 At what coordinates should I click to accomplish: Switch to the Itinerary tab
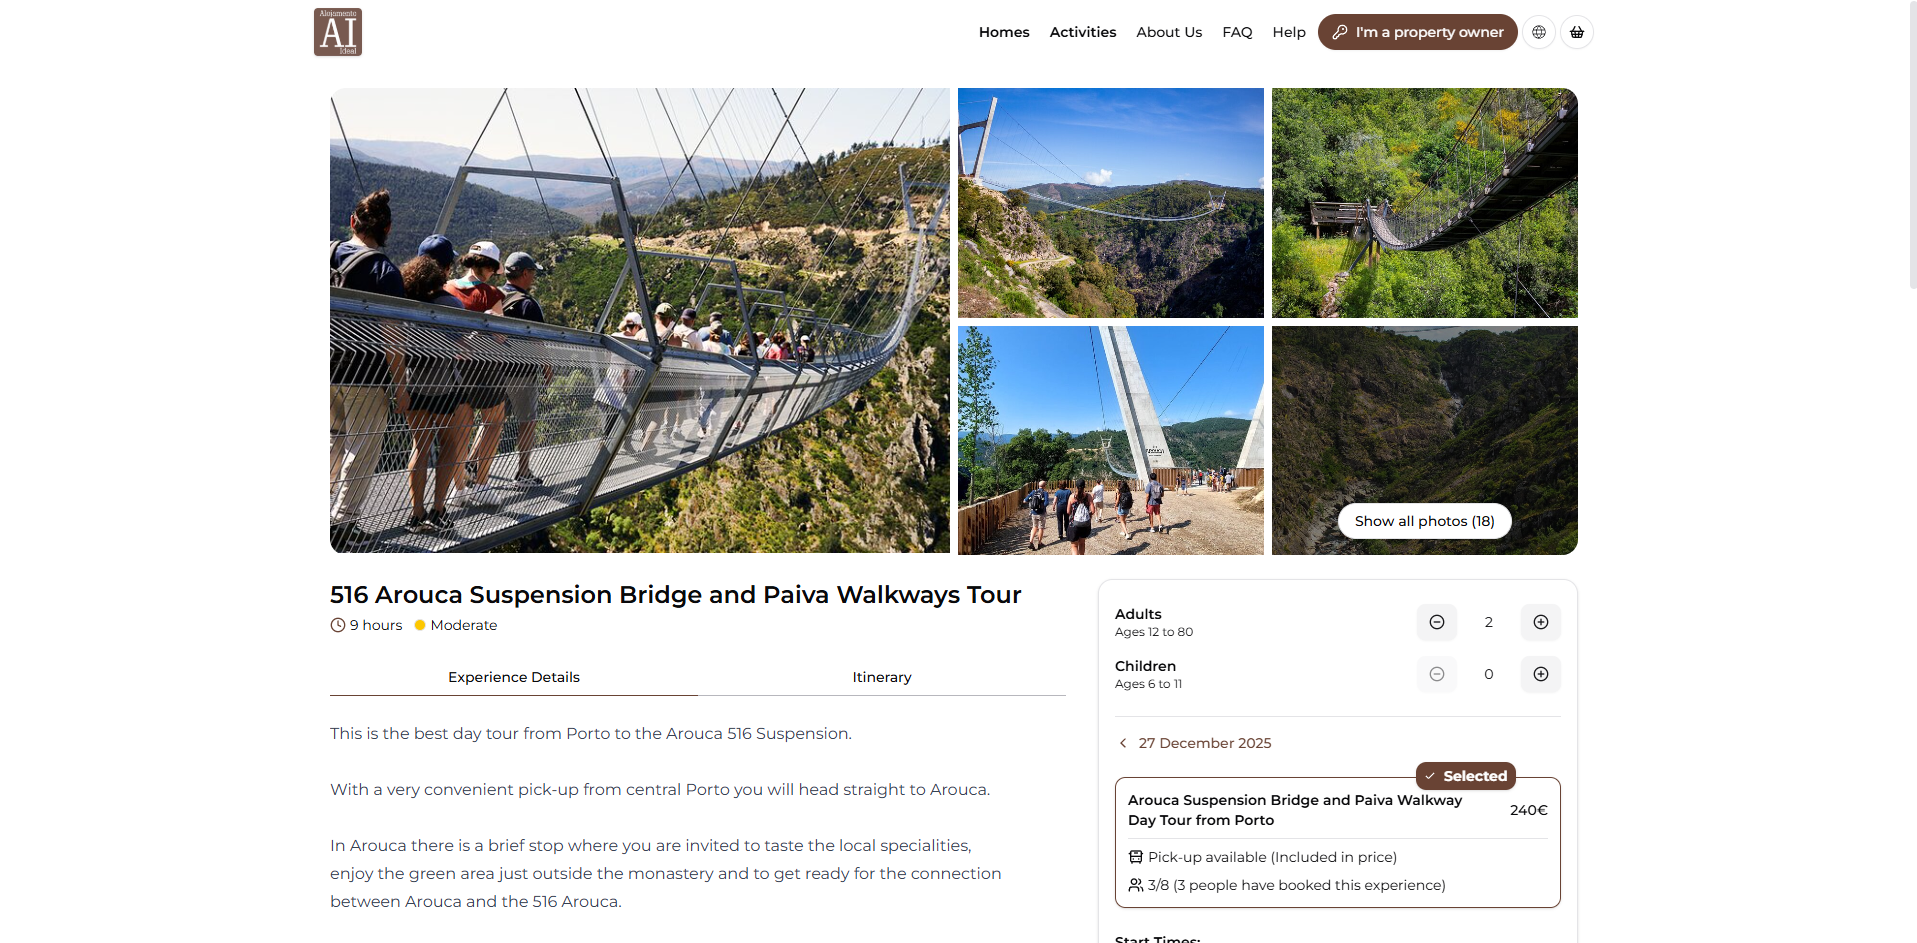[882, 677]
